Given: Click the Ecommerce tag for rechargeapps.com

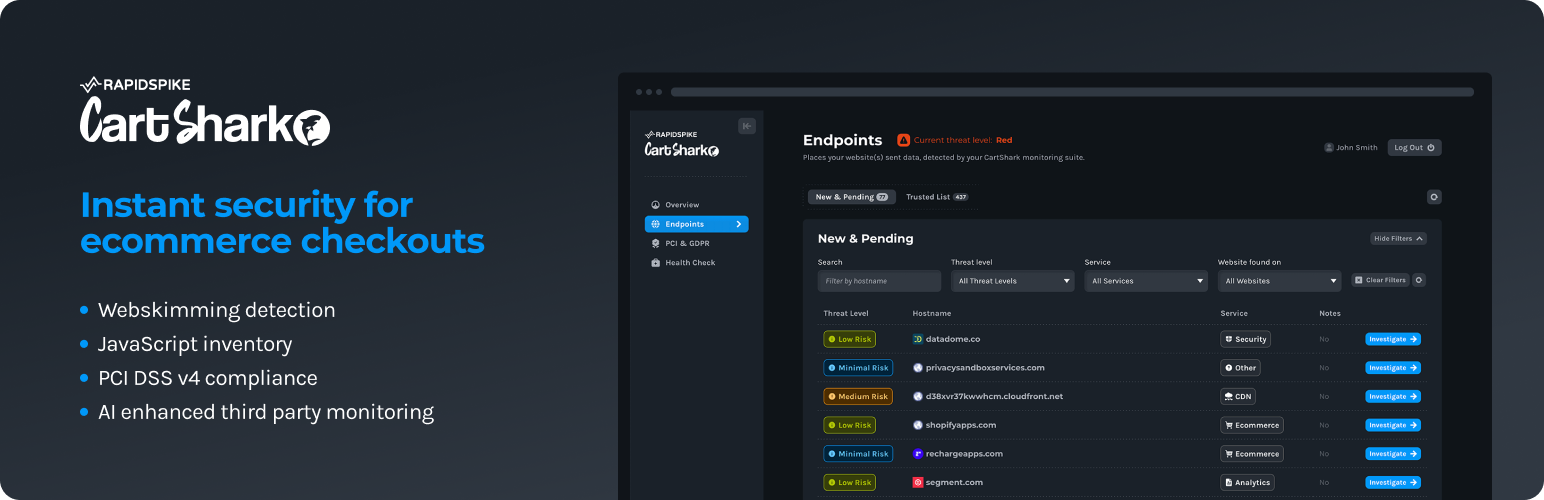Looking at the screenshot, I should (1252, 454).
